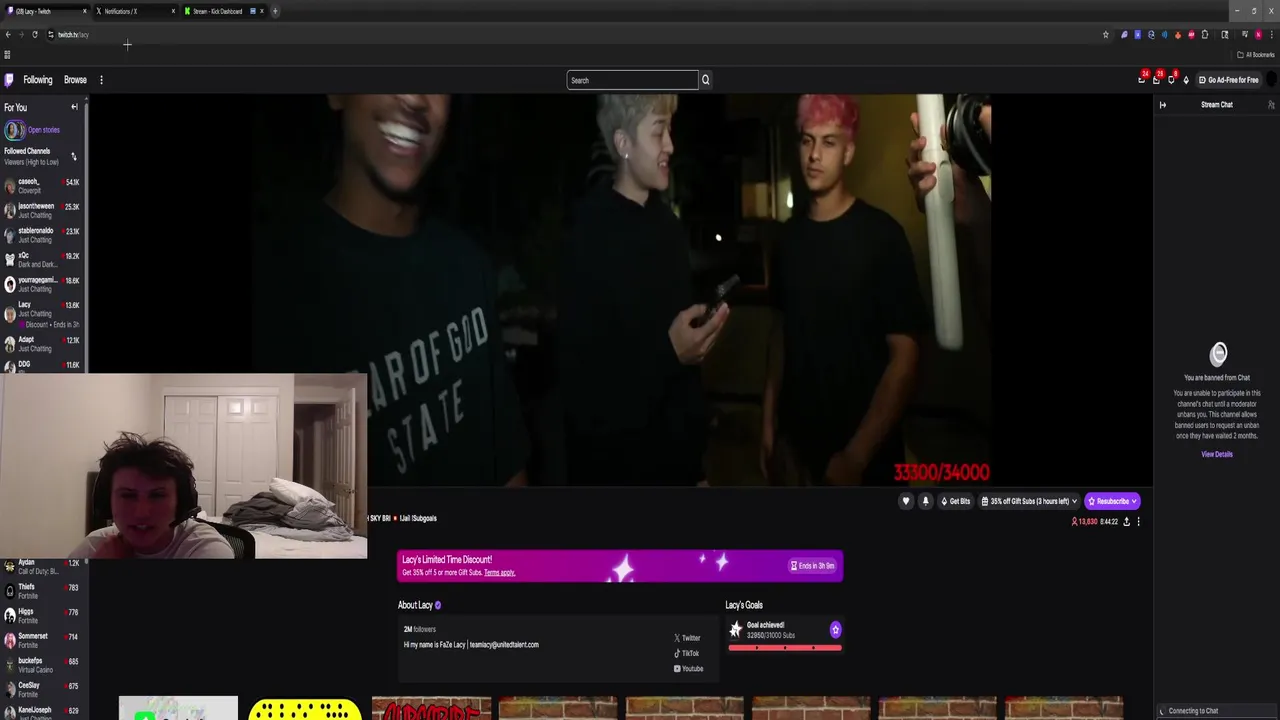Click the Ends in 3h 9m timer badge
This screenshot has height=720, width=1280.
pyautogui.click(x=812, y=566)
